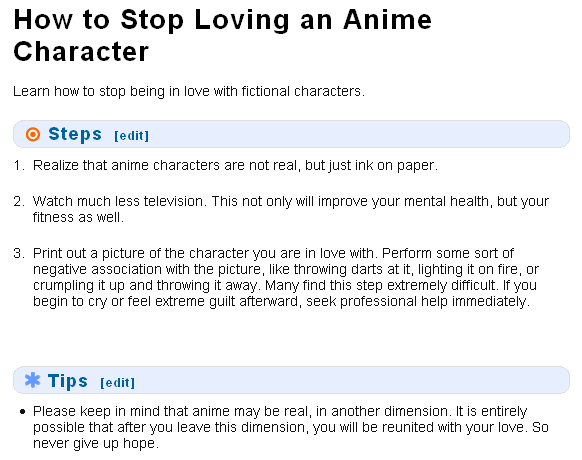Click the bullet point before the tip

[x=23, y=411]
